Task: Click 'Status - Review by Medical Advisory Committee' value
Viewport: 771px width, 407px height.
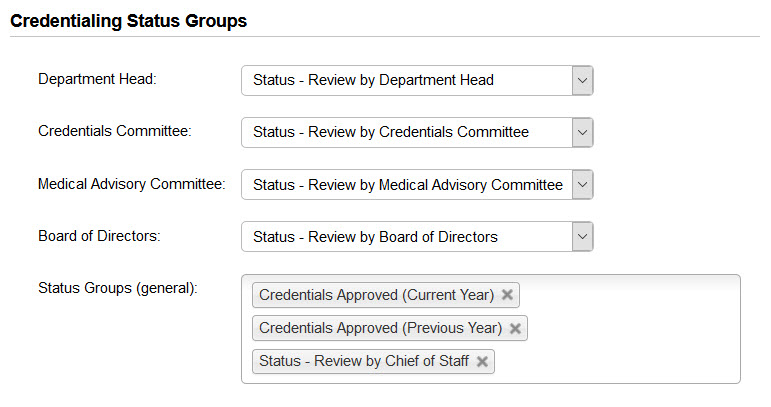Action: (407, 184)
